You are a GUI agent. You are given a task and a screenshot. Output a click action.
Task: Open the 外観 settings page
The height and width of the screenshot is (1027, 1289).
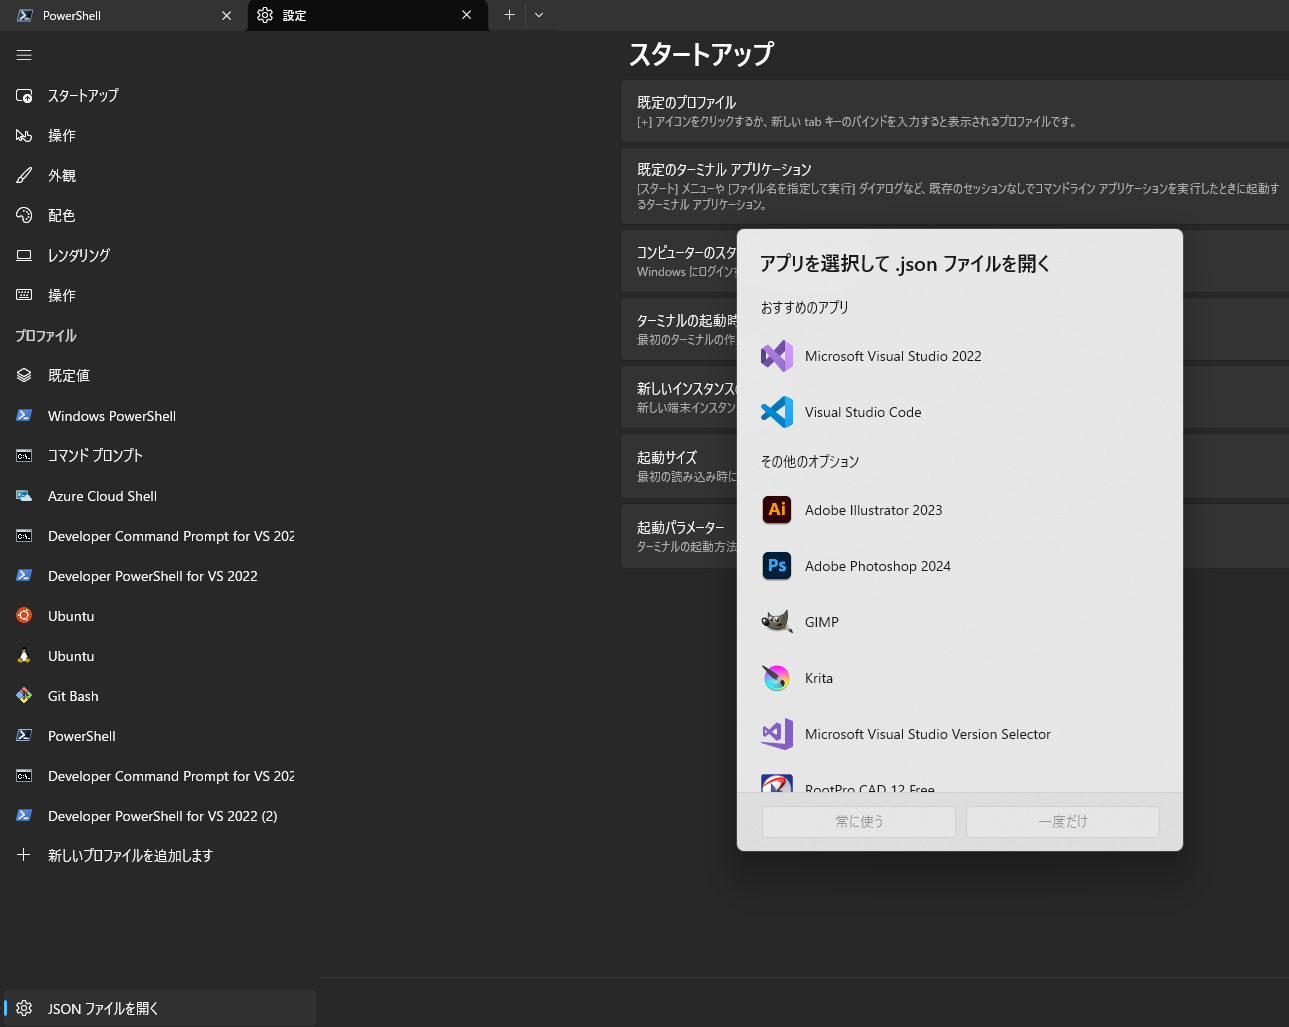[160, 175]
